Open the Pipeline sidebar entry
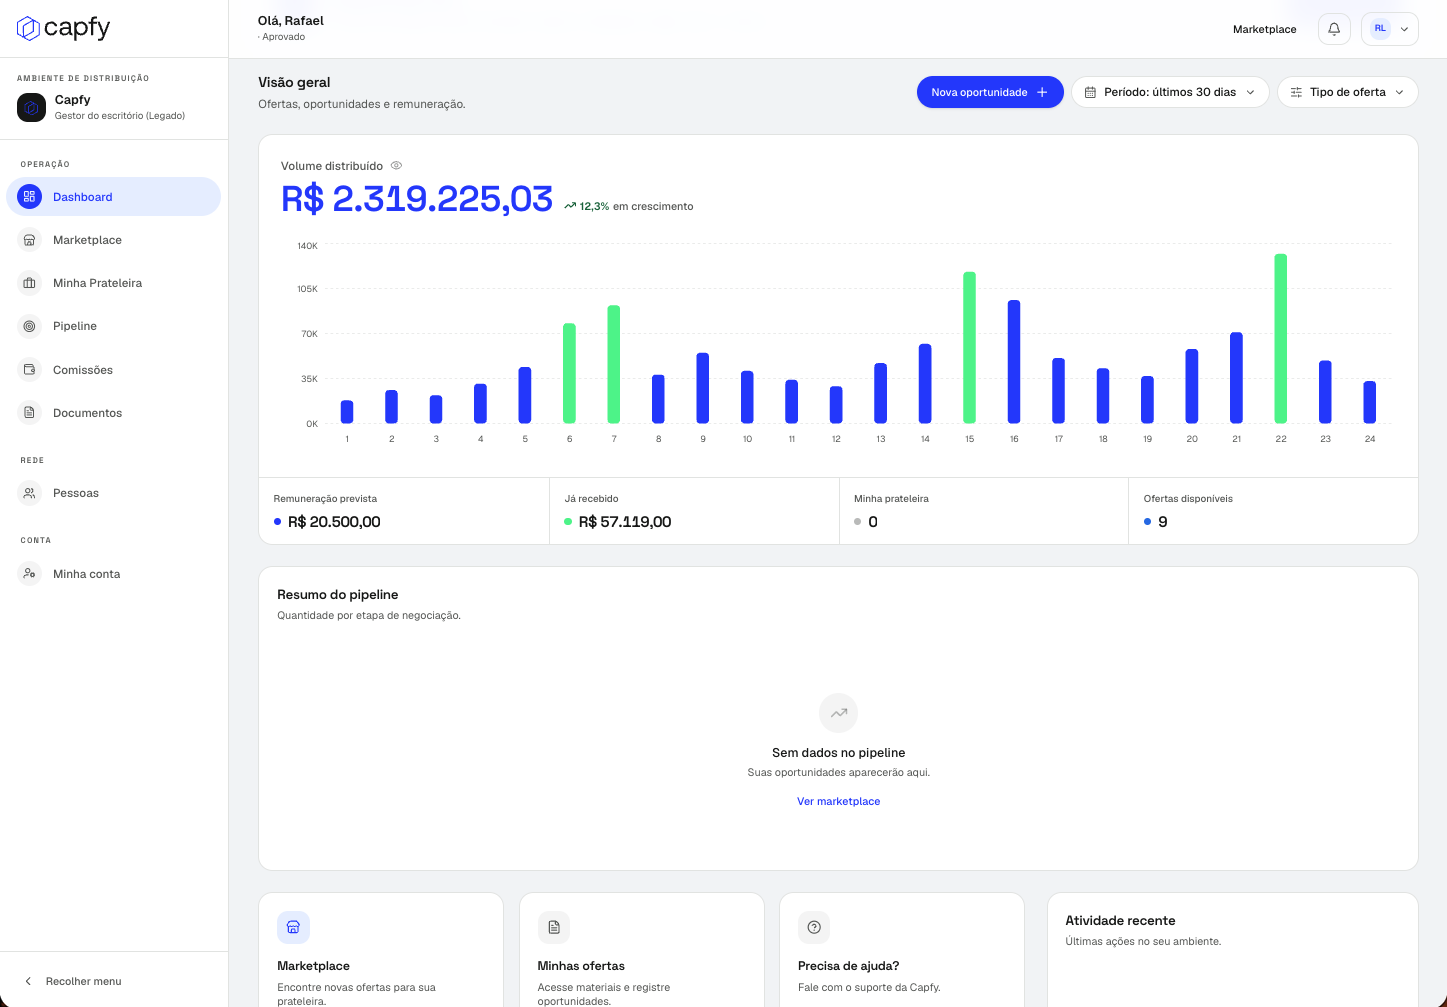1447x1007 pixels. [113, 326]
